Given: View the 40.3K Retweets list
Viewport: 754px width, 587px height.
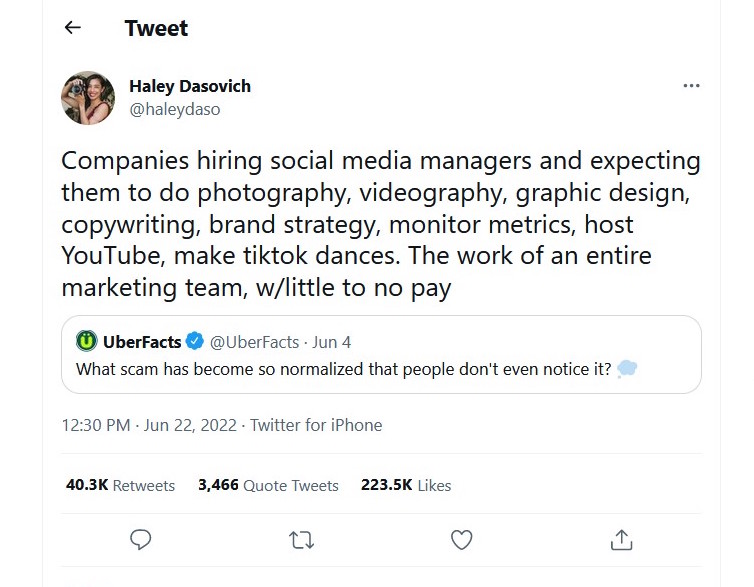Looking at the screenshot, I should (120, 485).
